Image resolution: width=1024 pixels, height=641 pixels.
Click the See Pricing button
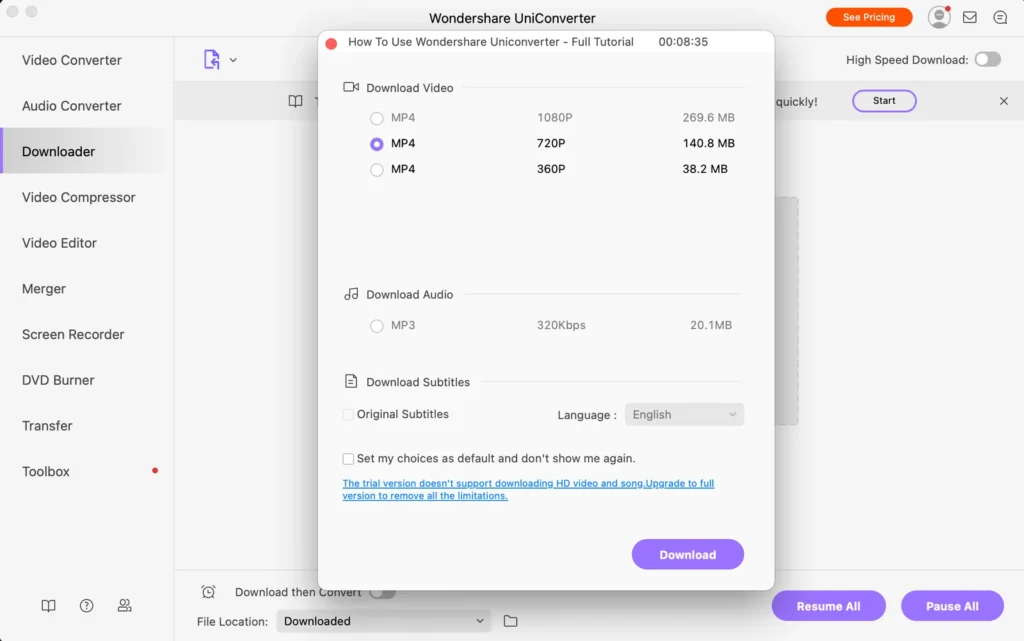pyautogui.click(x=869, y=17)
